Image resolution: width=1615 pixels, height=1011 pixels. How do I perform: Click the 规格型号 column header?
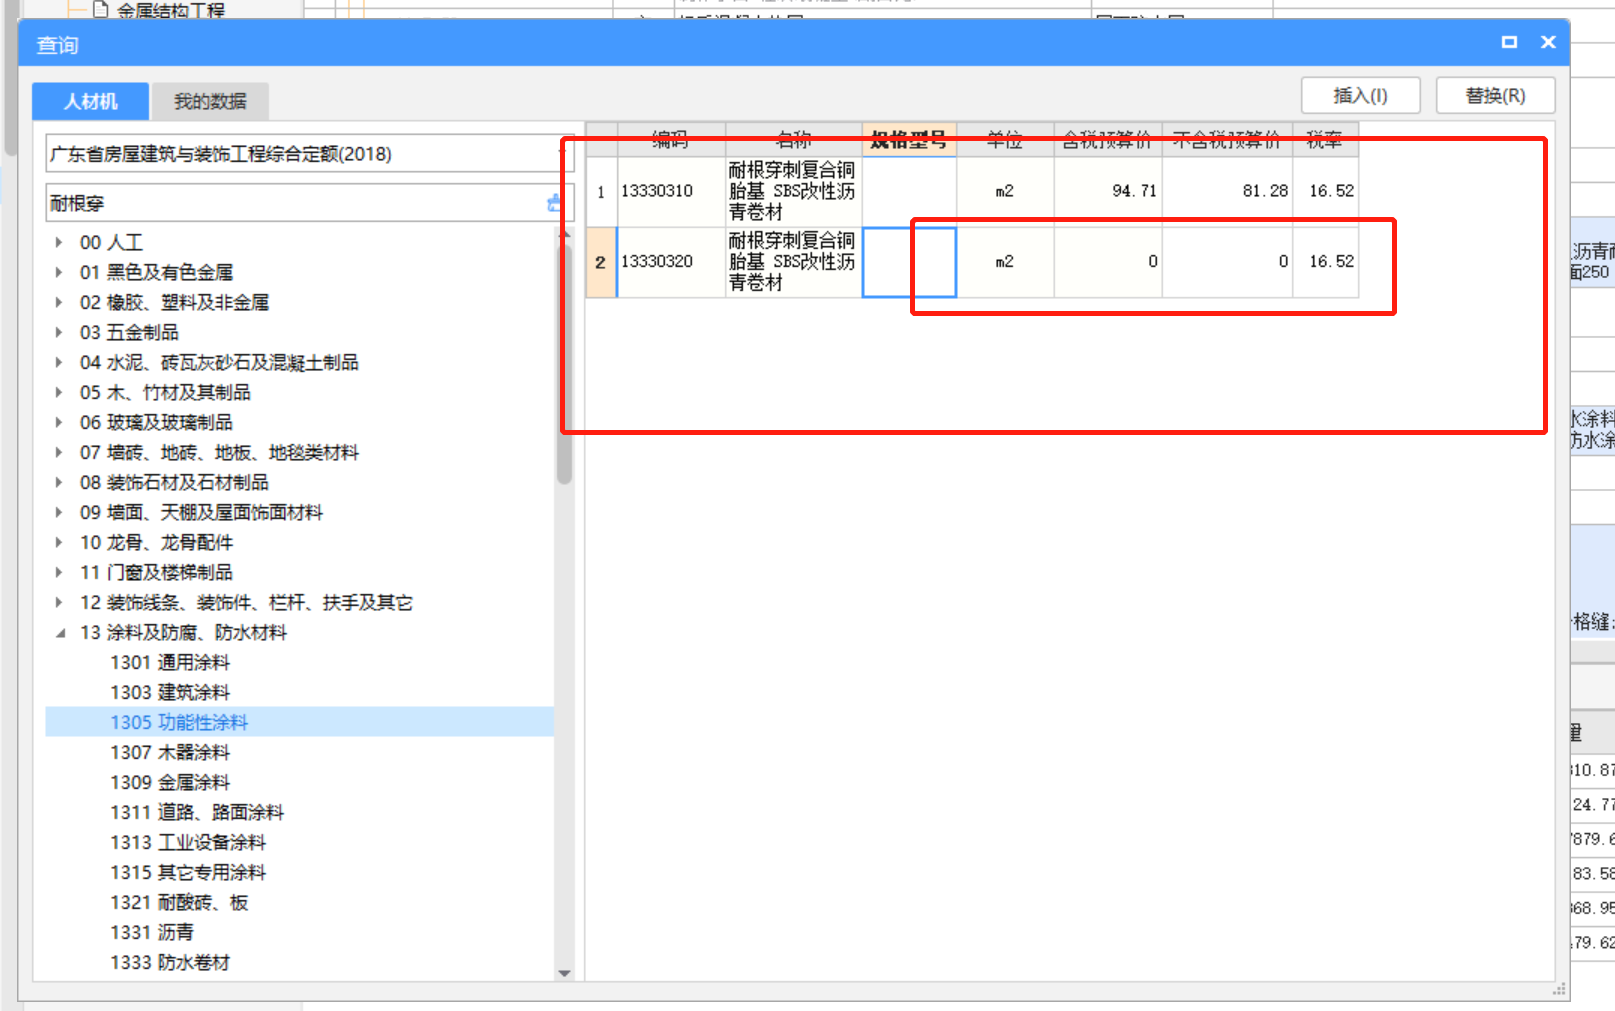coord(909,140)
